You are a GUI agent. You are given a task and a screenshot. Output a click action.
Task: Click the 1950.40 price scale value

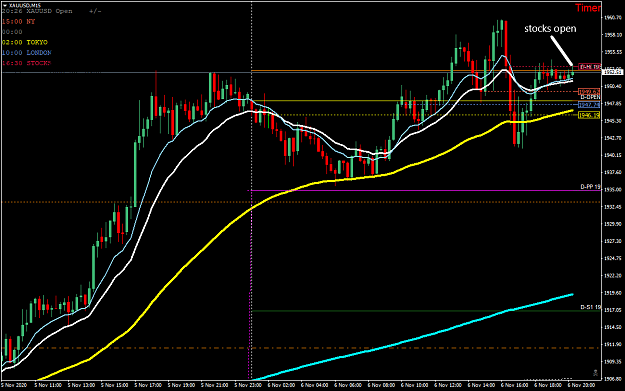(613, 86)
